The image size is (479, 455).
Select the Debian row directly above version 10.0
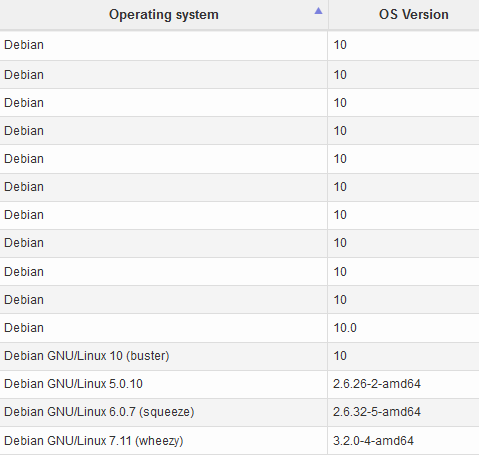coord(239,300)
